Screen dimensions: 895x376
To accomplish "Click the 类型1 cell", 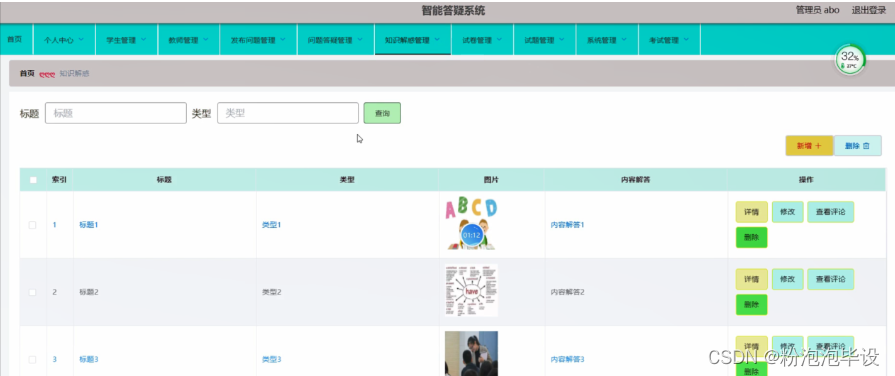I will [x=271, y=225].
